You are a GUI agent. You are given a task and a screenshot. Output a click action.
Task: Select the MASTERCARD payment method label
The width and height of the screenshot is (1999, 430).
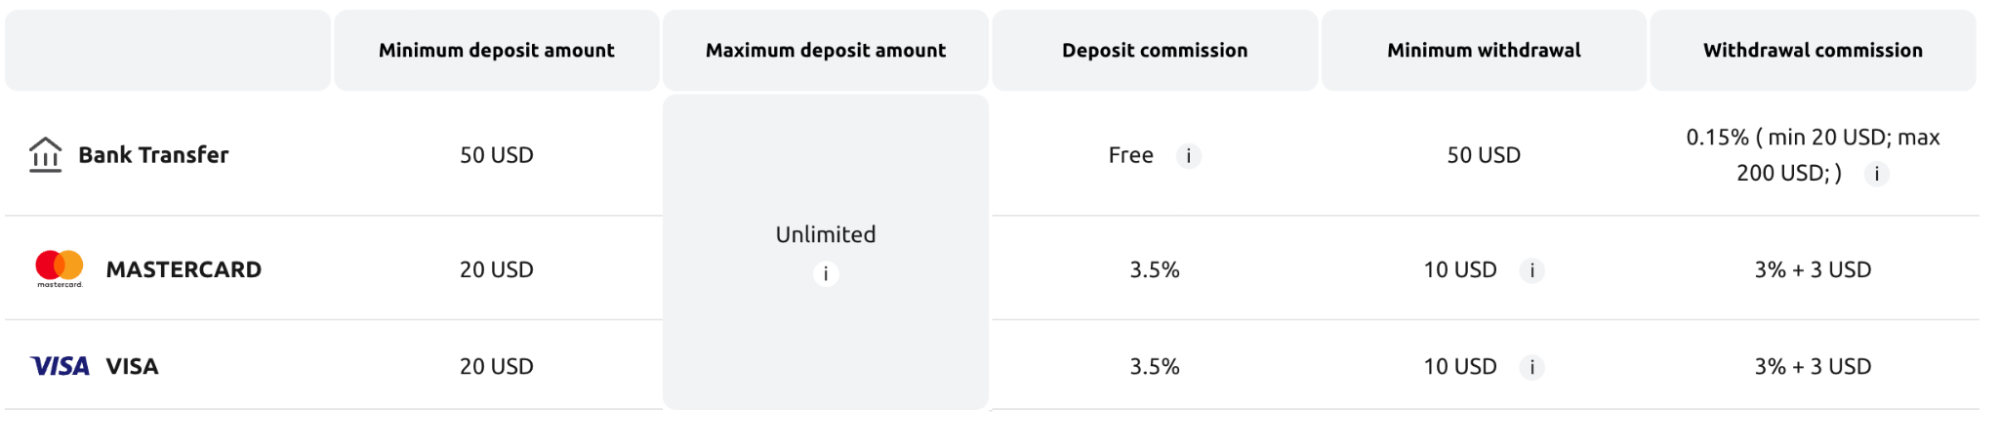pos(183,269)
